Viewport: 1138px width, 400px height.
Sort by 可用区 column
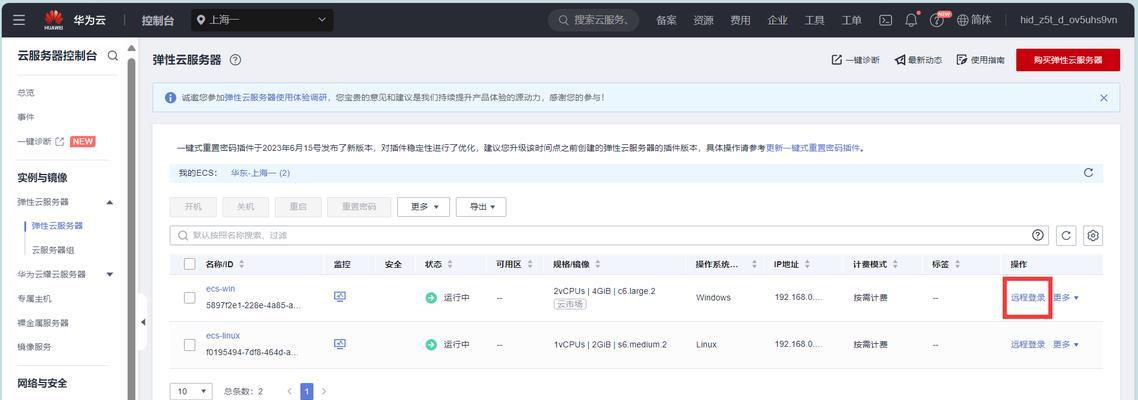pyautogui.click(x=531, y=264)
